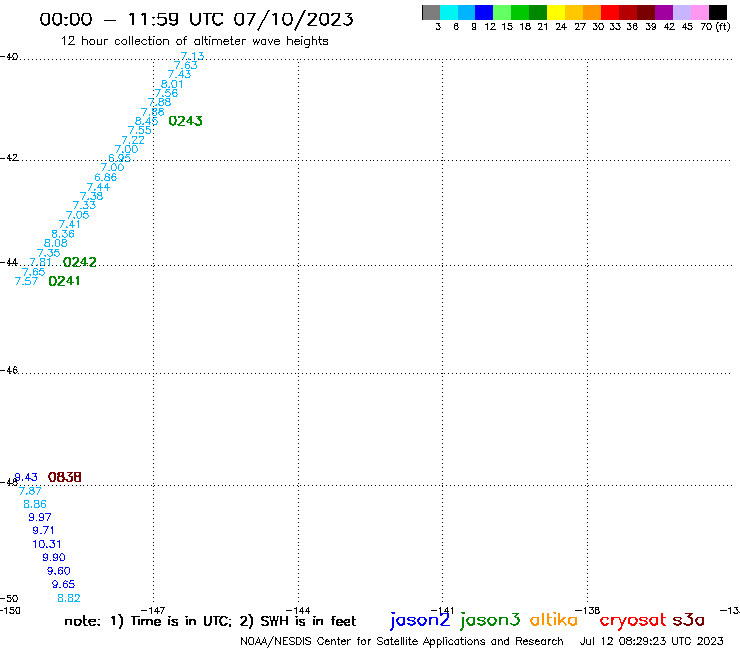This screenshot has height=650, width=740.
Task: Click the 0838 pass time label
Action: tap(65, 477)
